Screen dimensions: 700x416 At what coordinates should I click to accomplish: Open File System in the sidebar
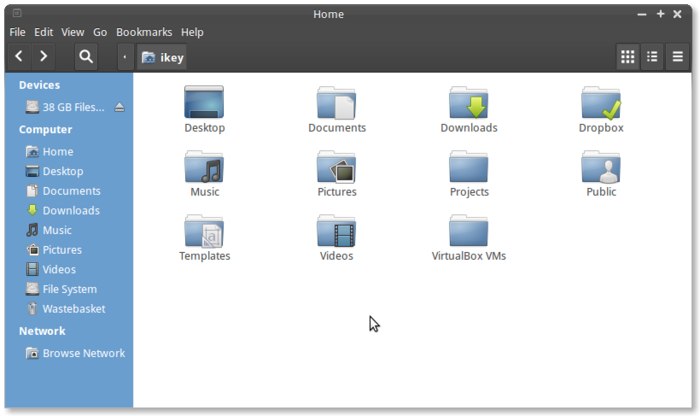69,289
